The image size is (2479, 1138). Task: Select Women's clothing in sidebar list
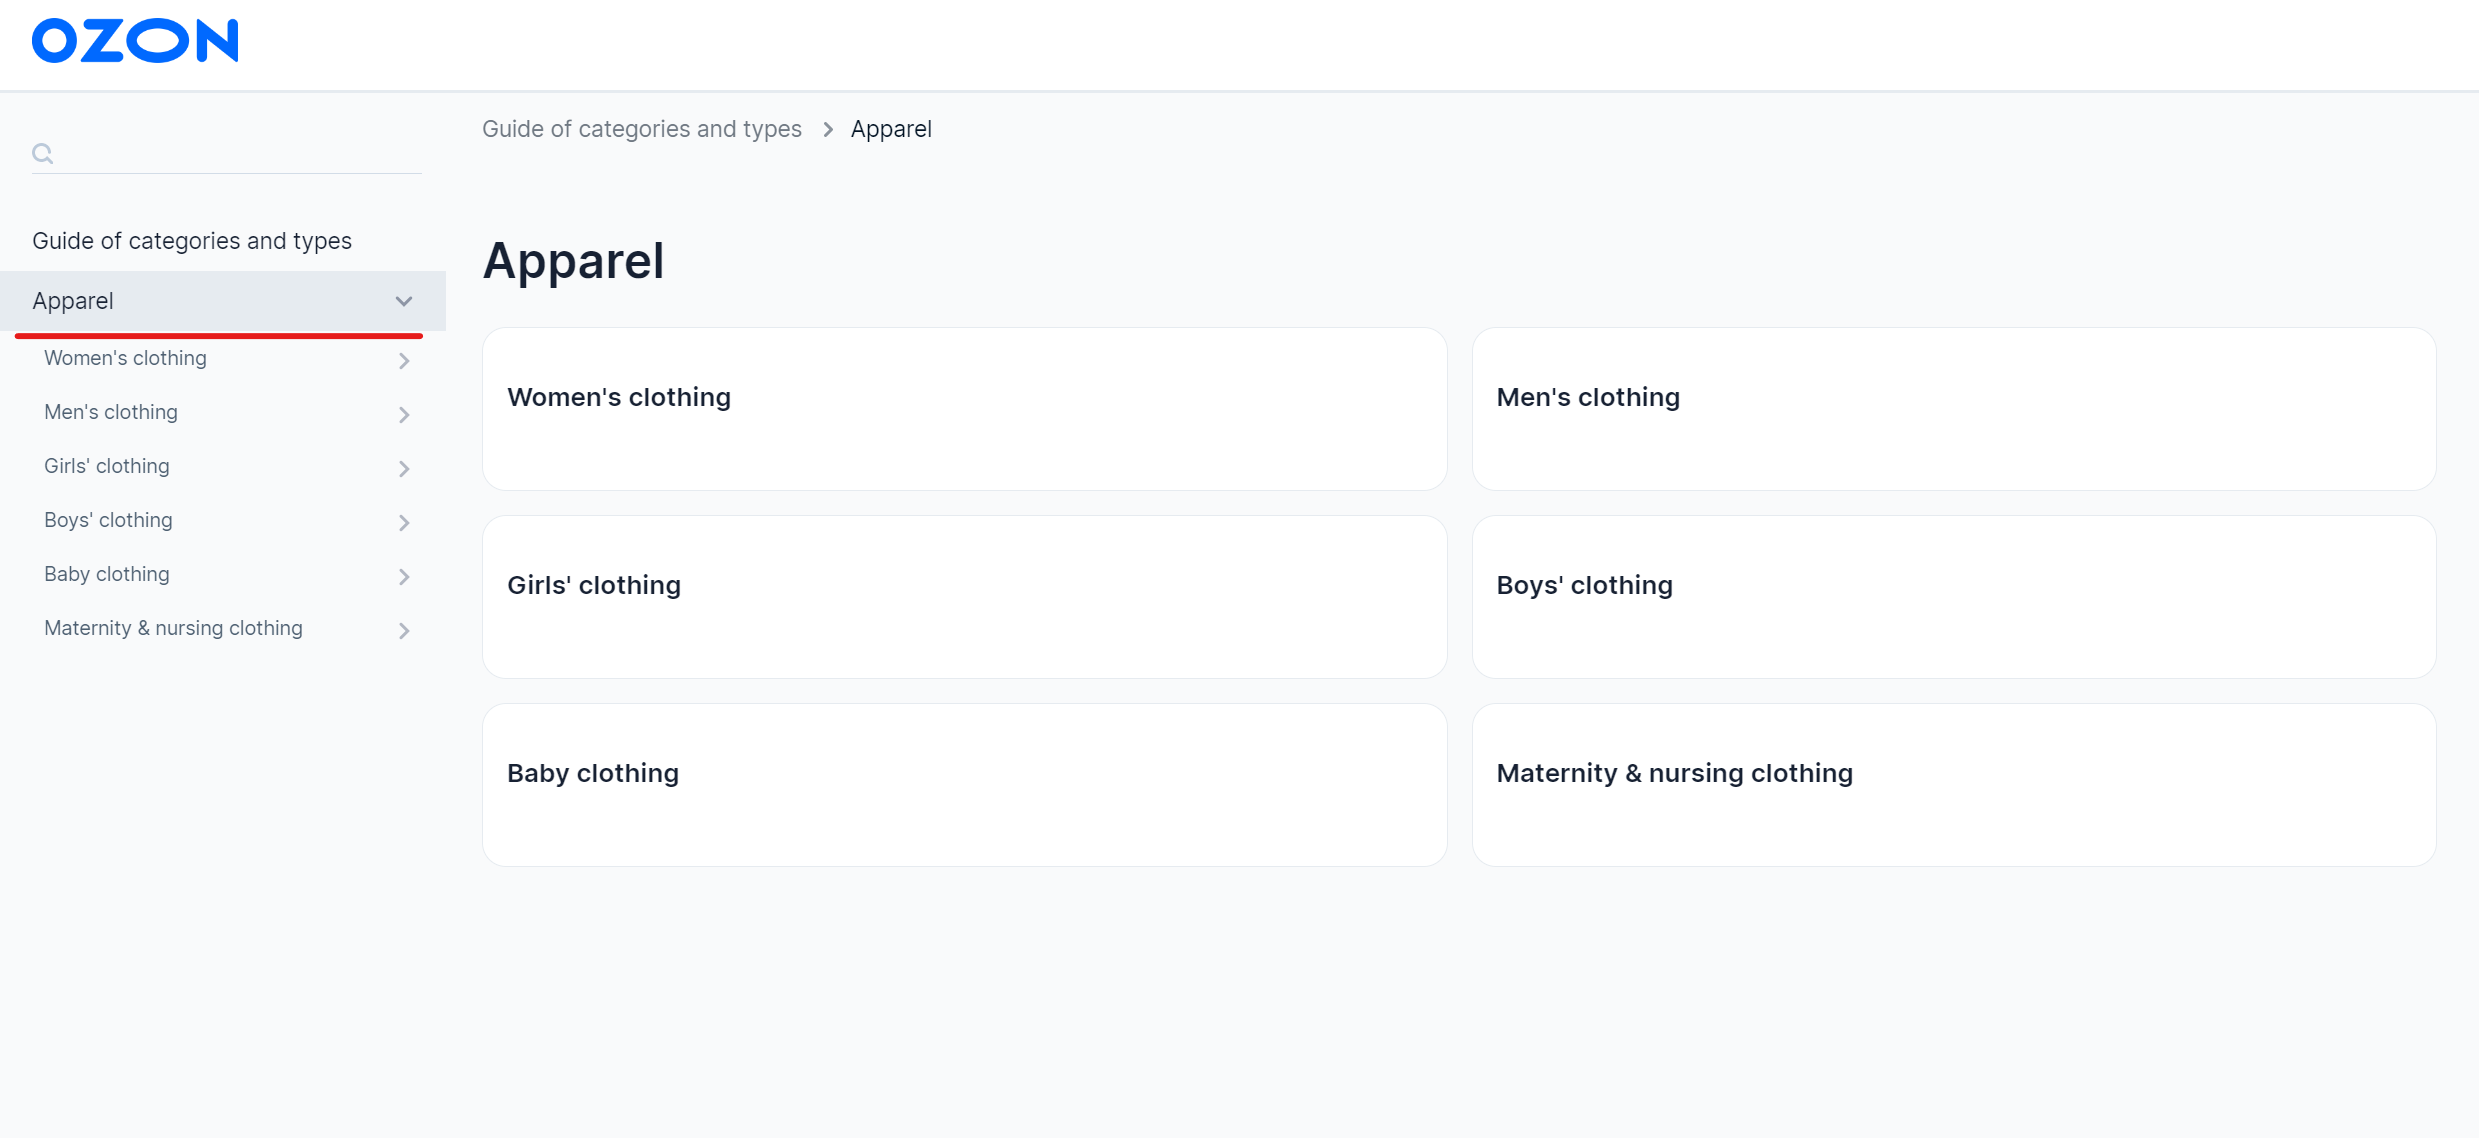[x=126, y=358]
